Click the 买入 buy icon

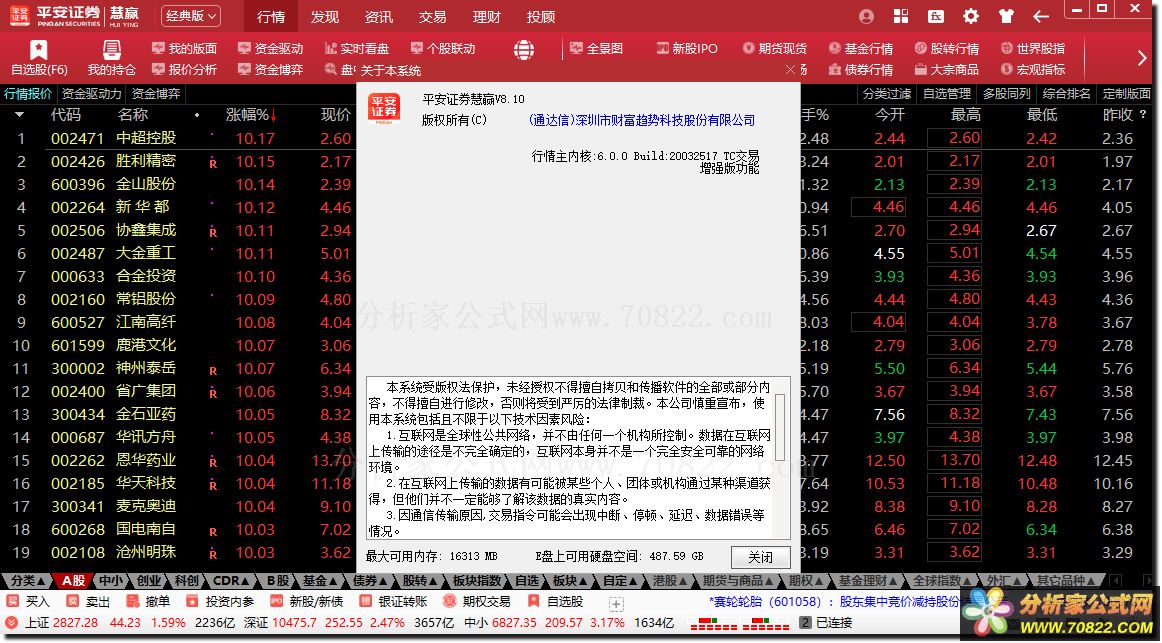pos(12,602)
